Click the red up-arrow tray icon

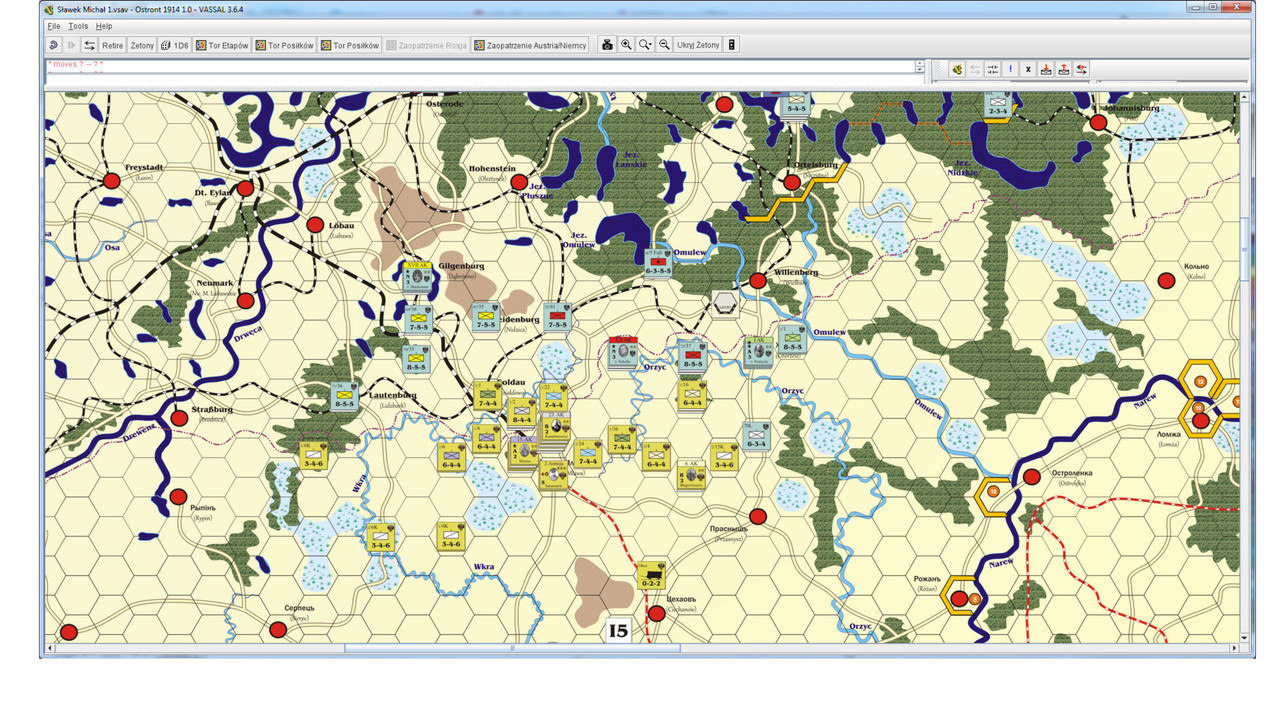tap(1064, 69)
